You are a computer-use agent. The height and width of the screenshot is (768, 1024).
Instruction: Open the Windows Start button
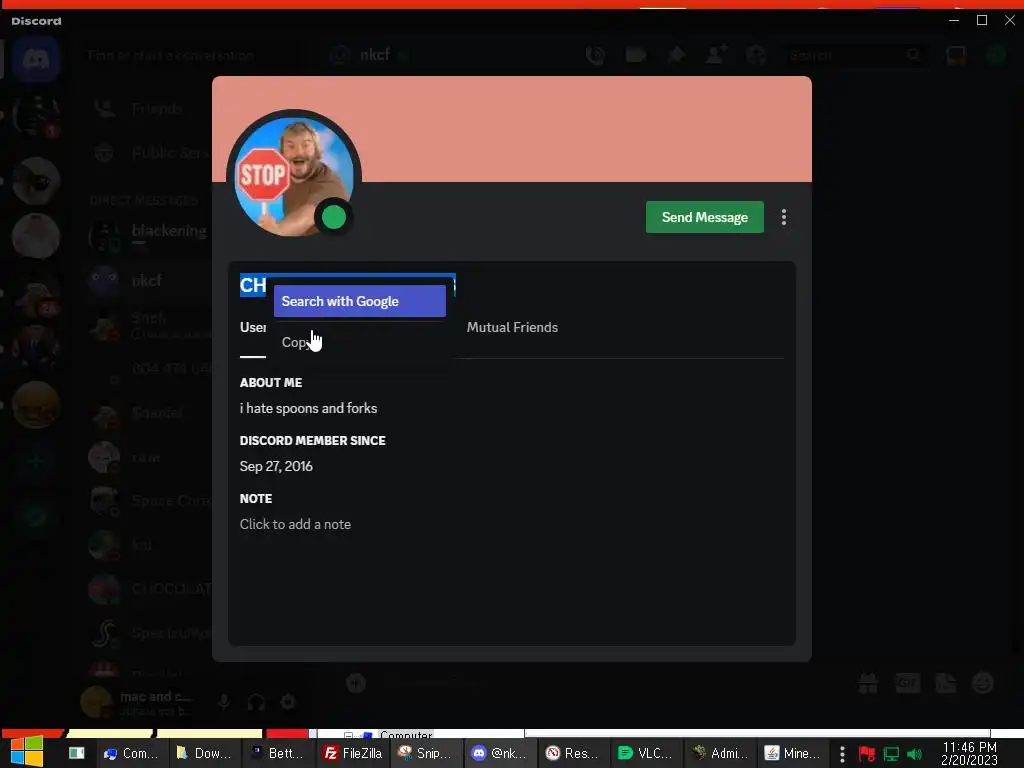(27, 752)
